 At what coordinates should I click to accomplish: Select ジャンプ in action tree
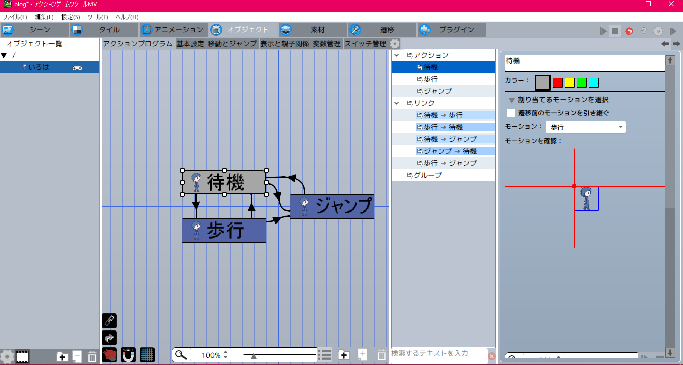click(443, 91)
